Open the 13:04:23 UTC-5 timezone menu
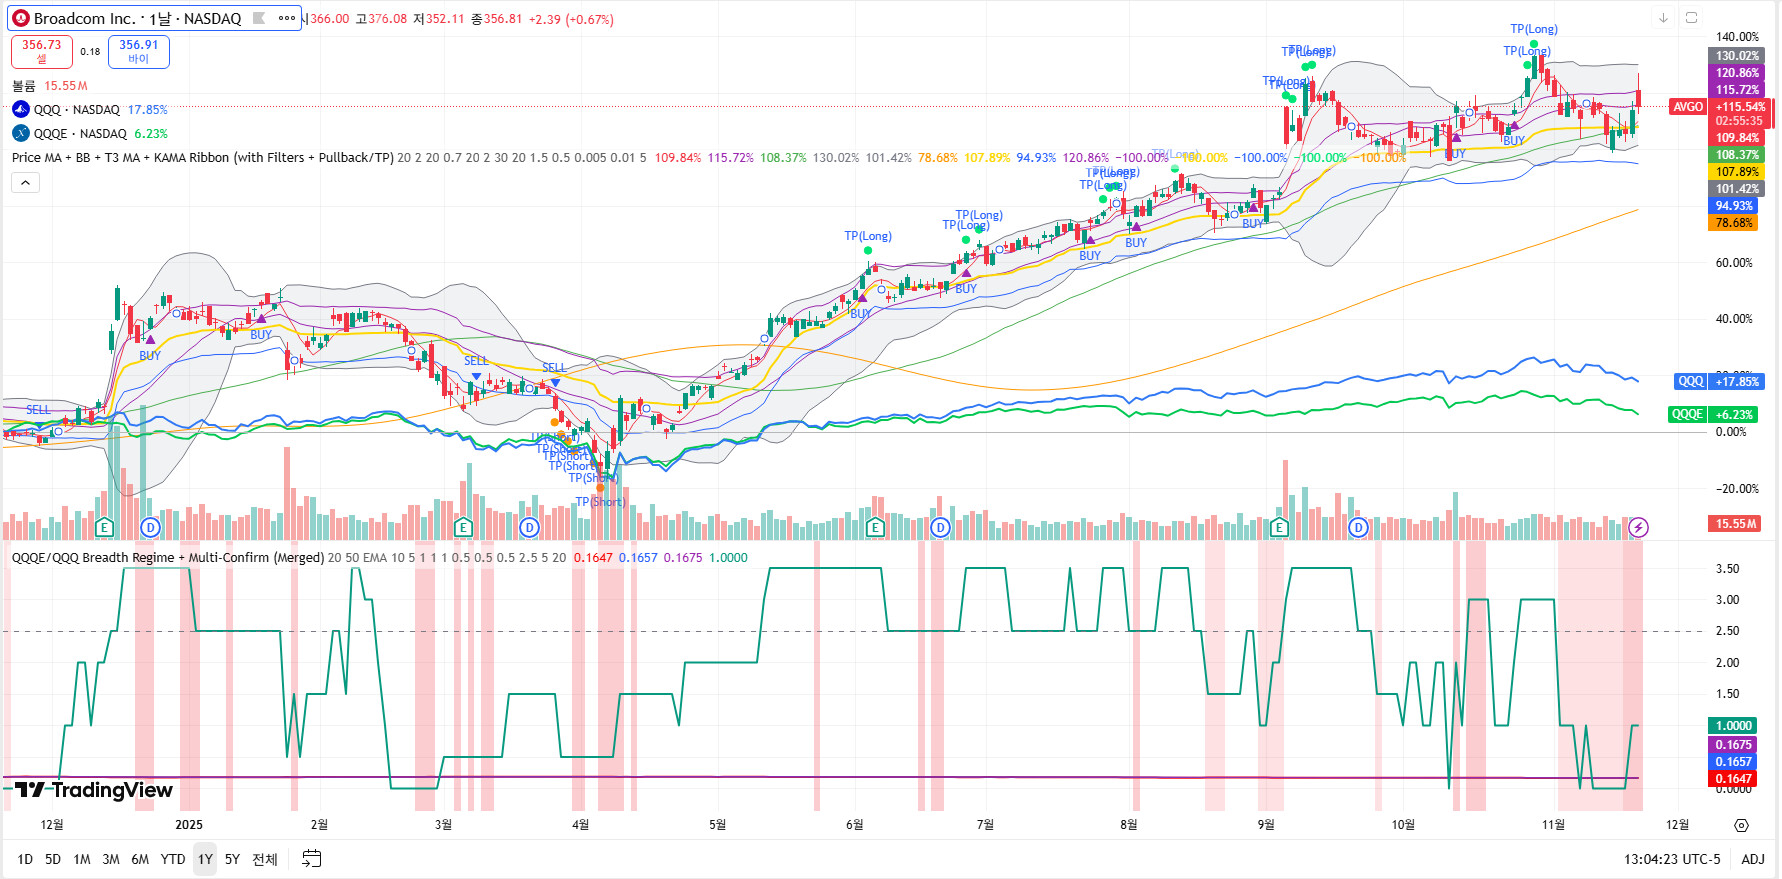Screen dimensions: 1782x879 [x=1671, y=859]
